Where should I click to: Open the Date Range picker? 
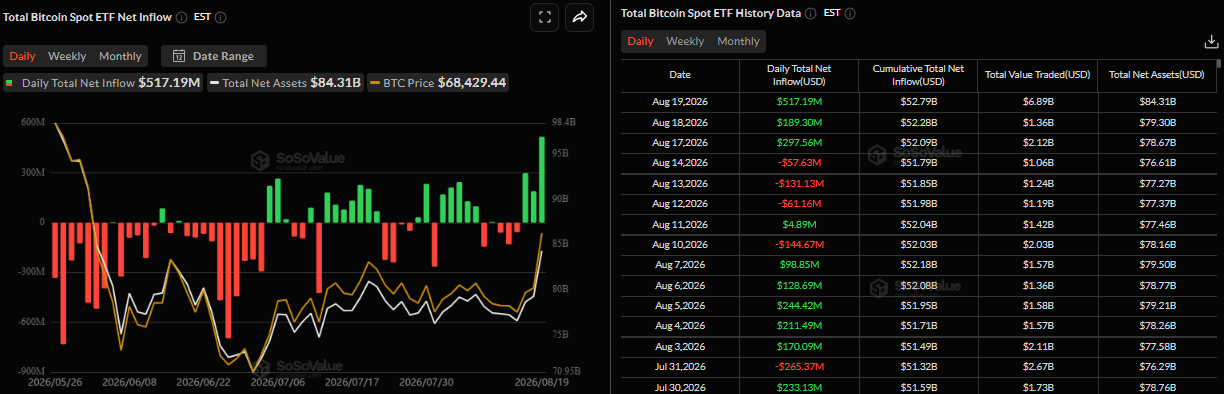[x=214, y=56]
